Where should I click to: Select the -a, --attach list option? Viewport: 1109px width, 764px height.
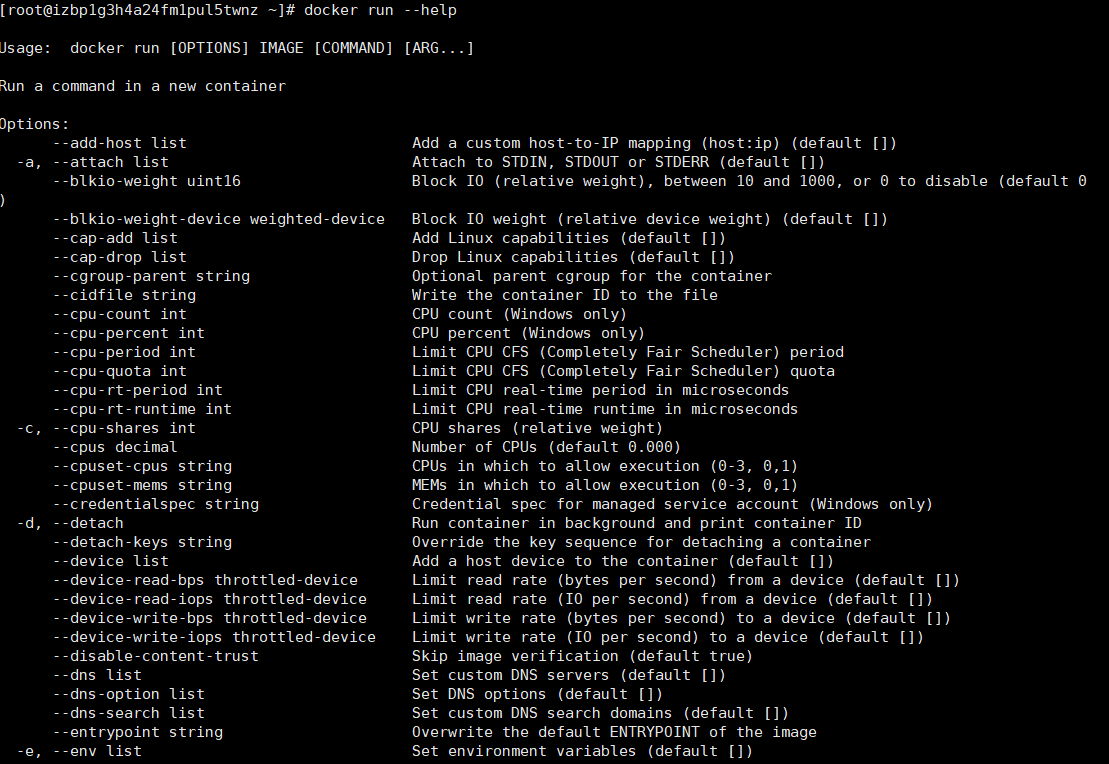click(x=93, y=162)
